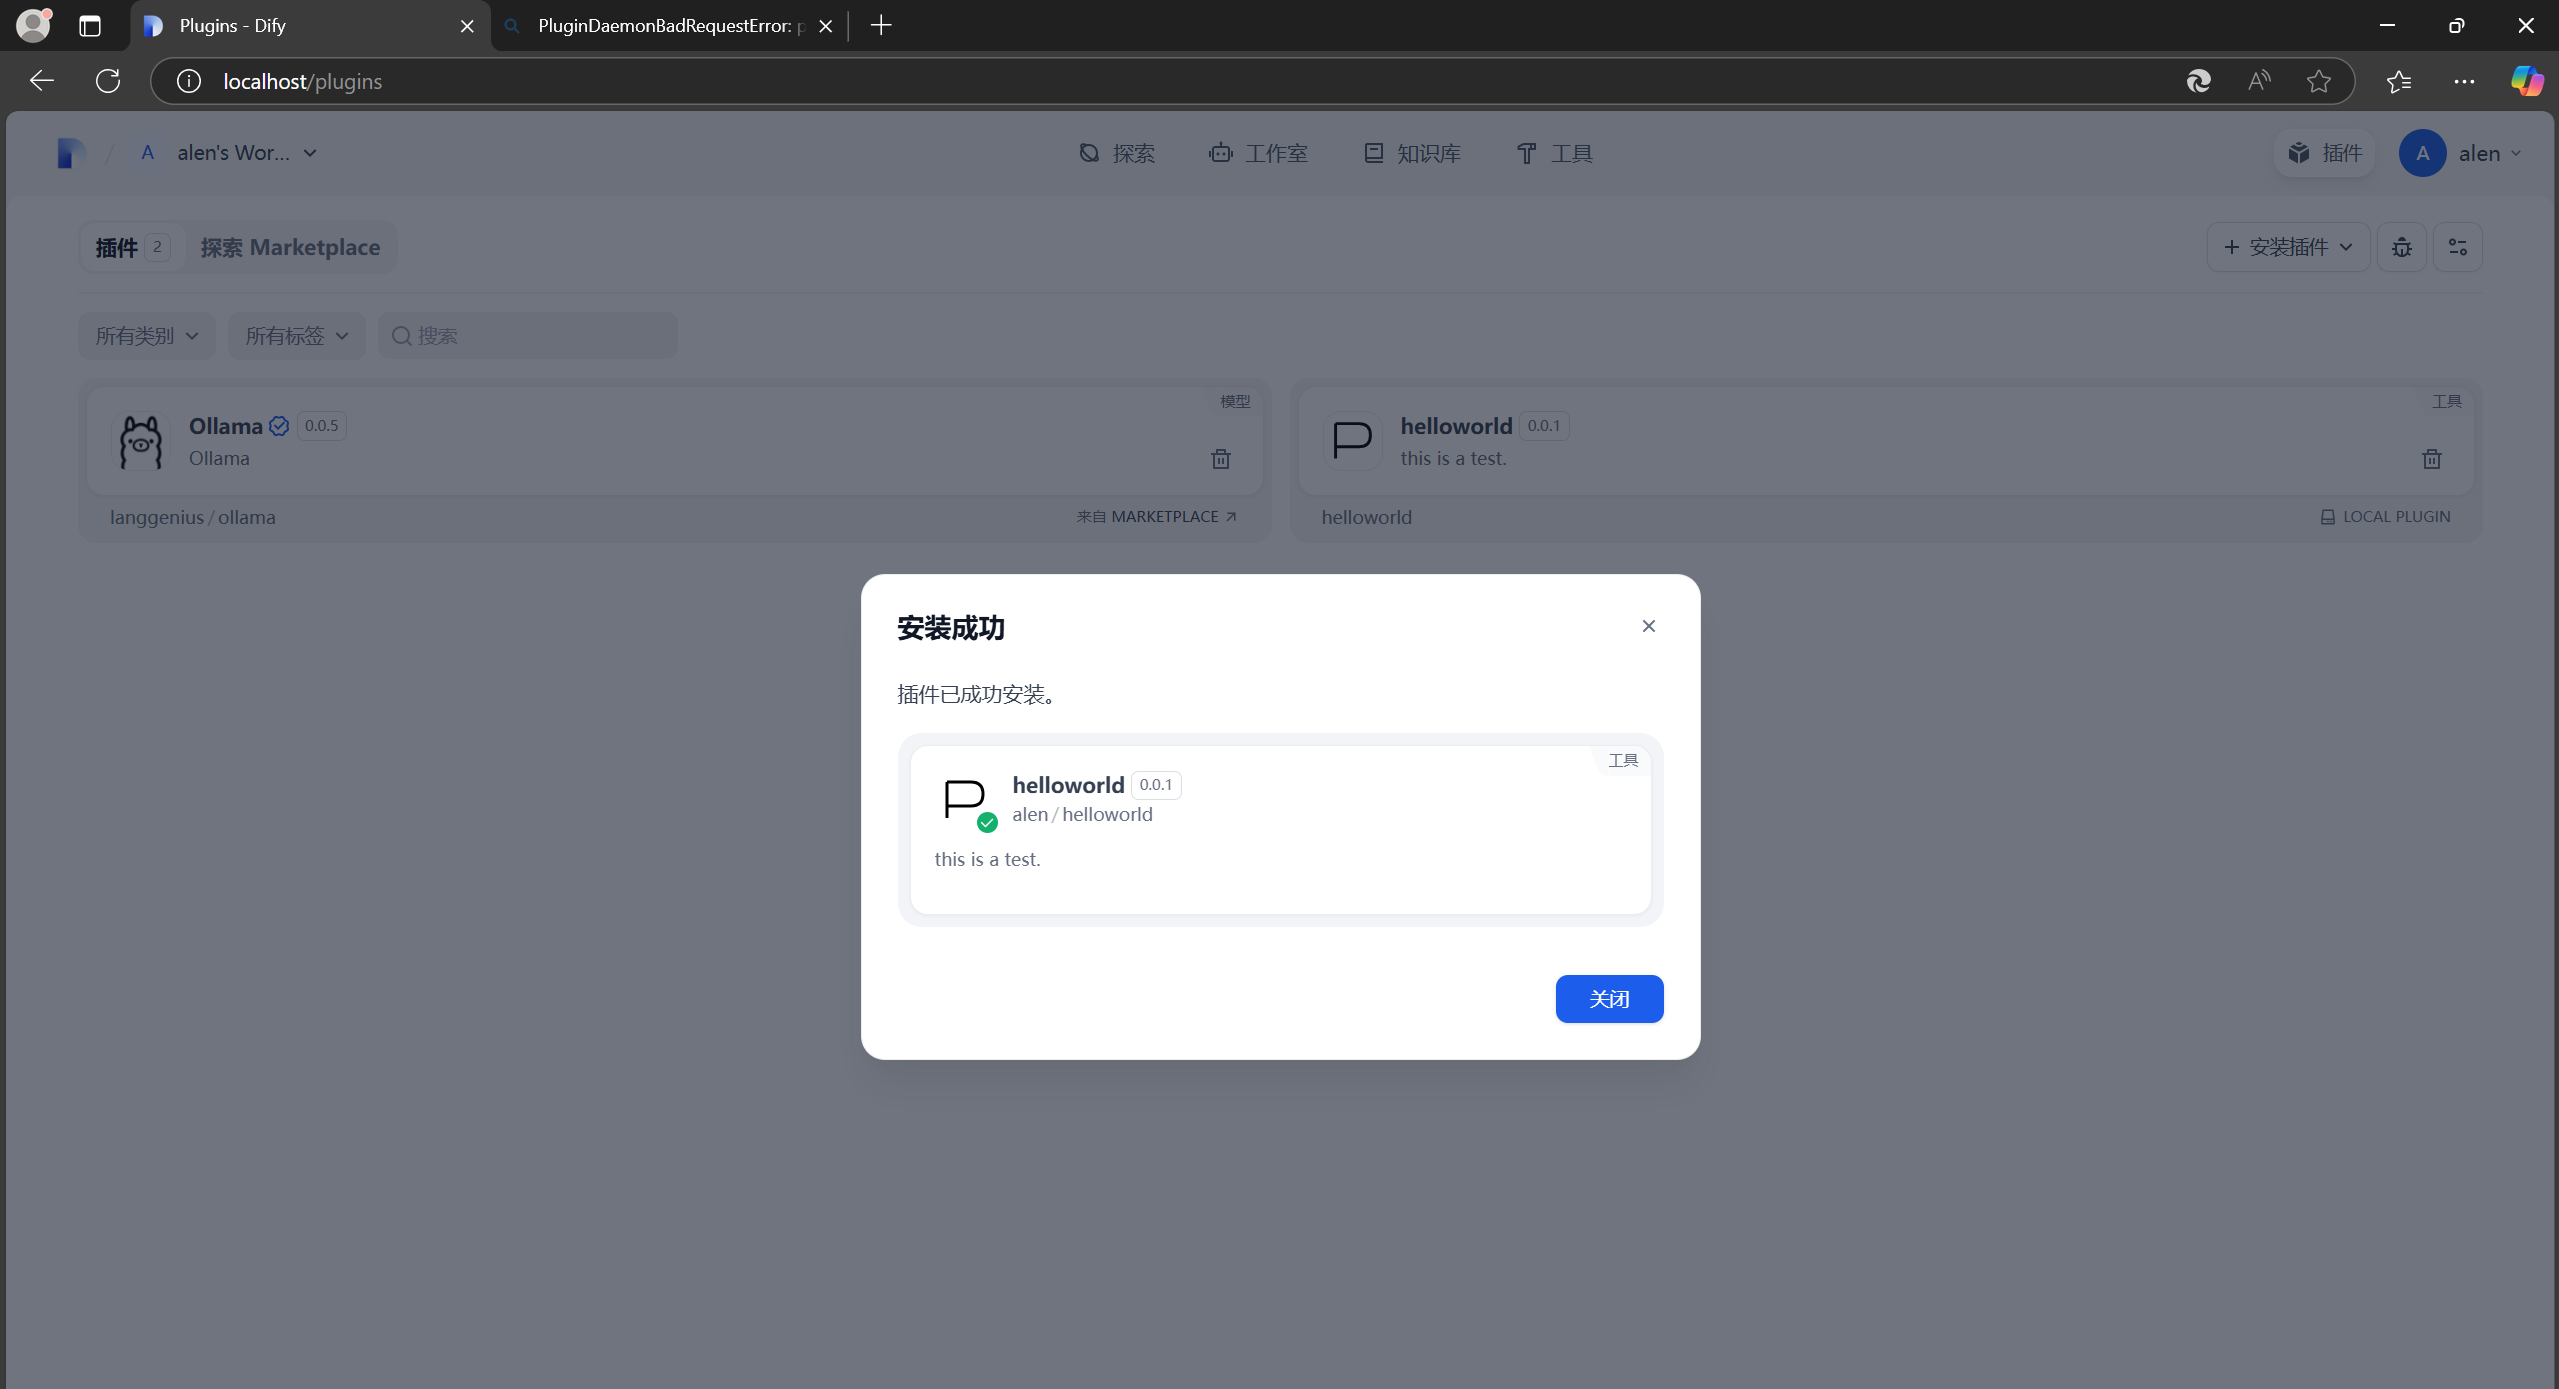
Task: Open Copilot icon in browser toolbar
Action: click(x=2526, y=81)
